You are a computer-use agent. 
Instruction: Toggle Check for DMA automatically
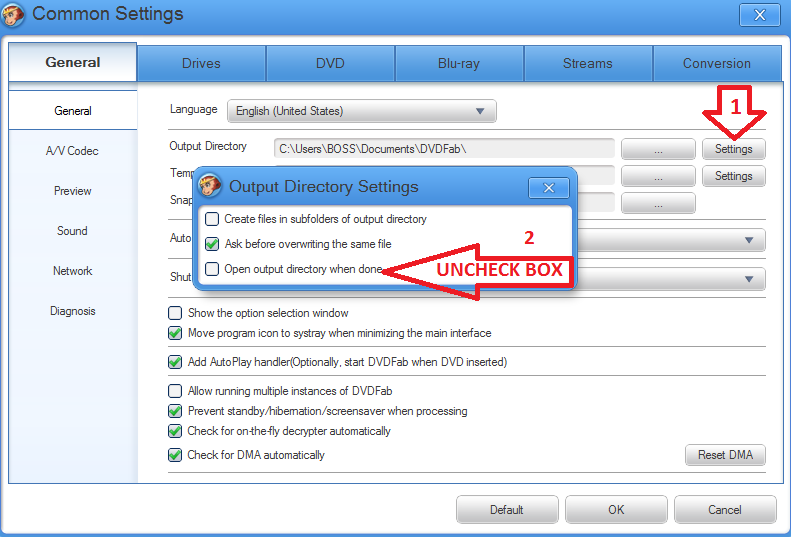(175, 455)
